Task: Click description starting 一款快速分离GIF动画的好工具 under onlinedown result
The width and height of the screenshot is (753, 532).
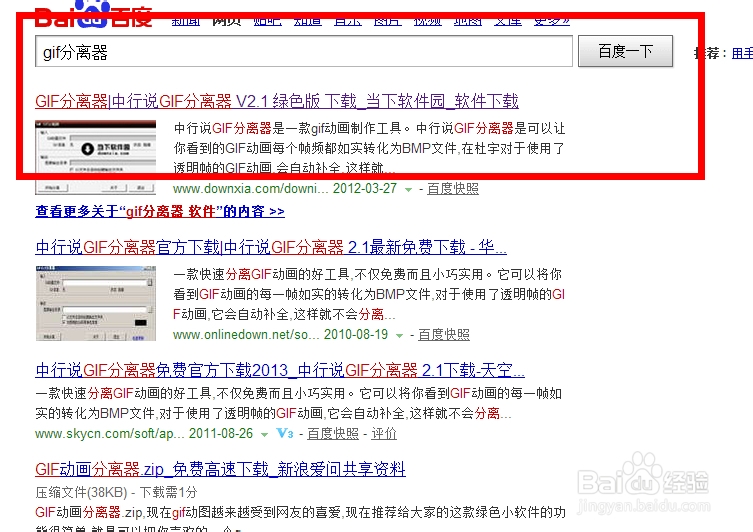Action: point(369,294)
